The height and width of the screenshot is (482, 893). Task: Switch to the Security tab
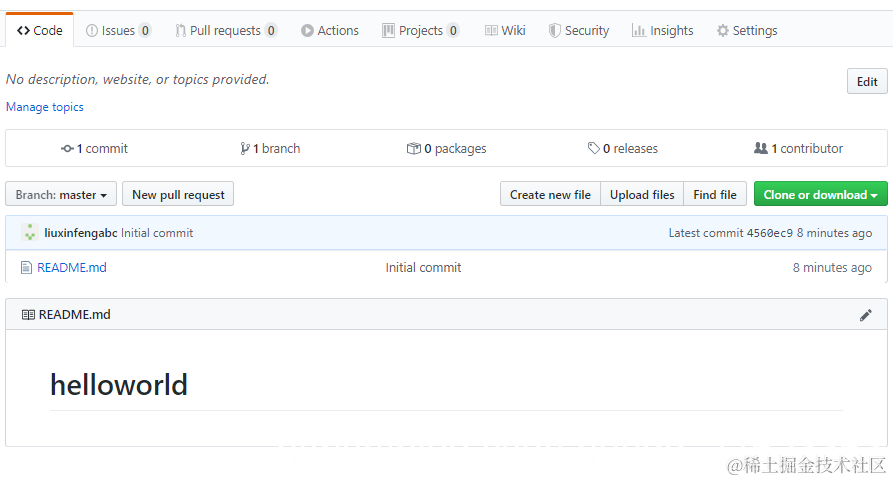pos(579,30)
